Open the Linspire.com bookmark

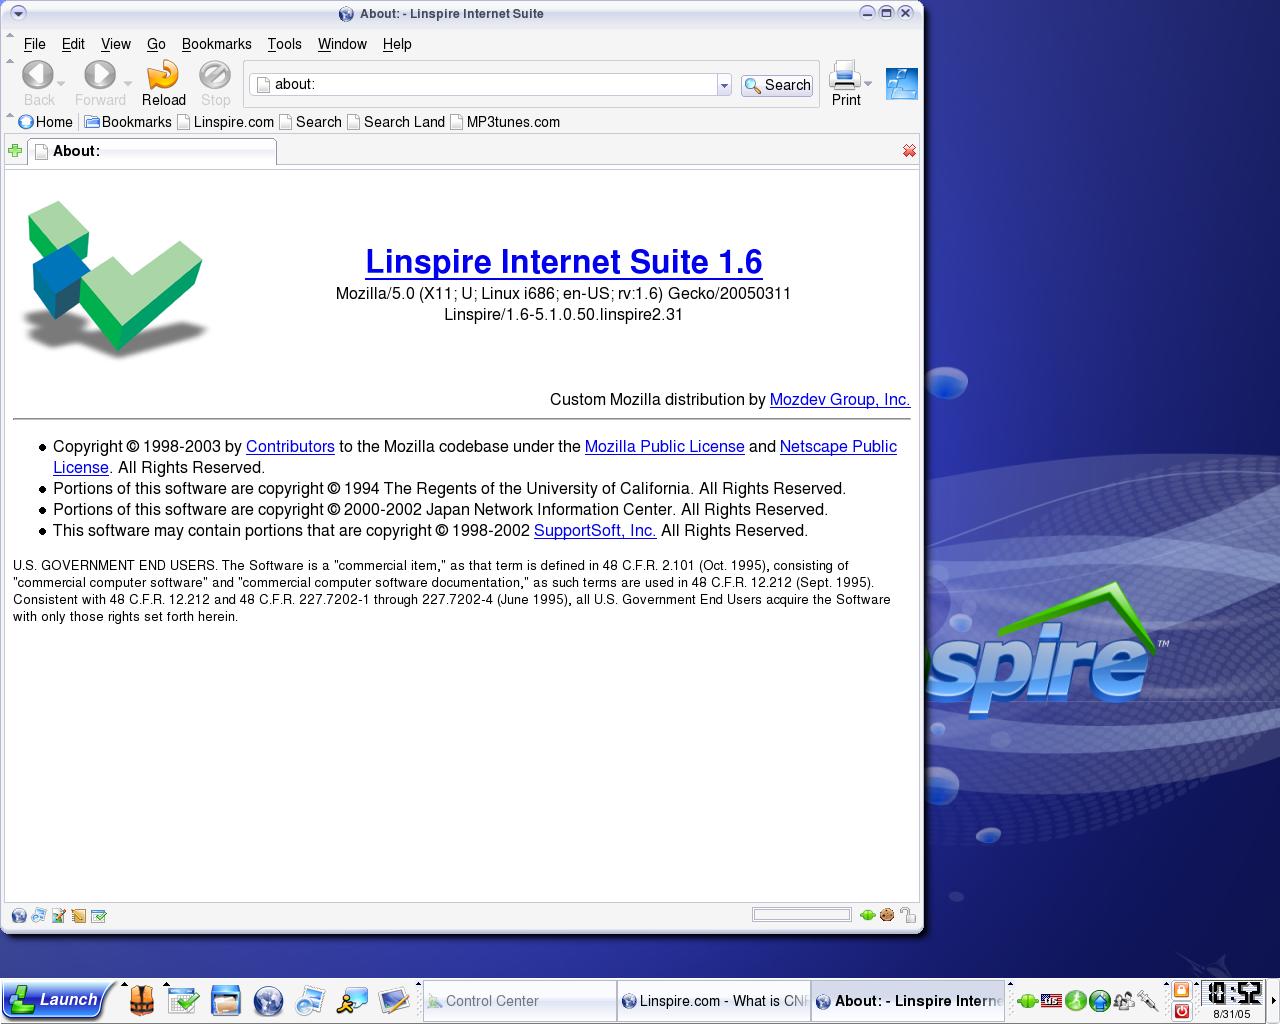pyautogui.click(x=226, y=122)
